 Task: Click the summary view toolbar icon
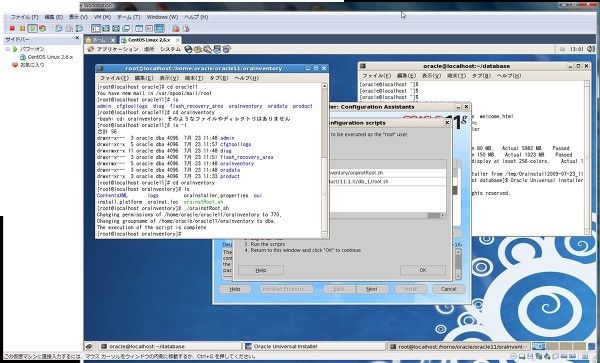coord(139,28)
